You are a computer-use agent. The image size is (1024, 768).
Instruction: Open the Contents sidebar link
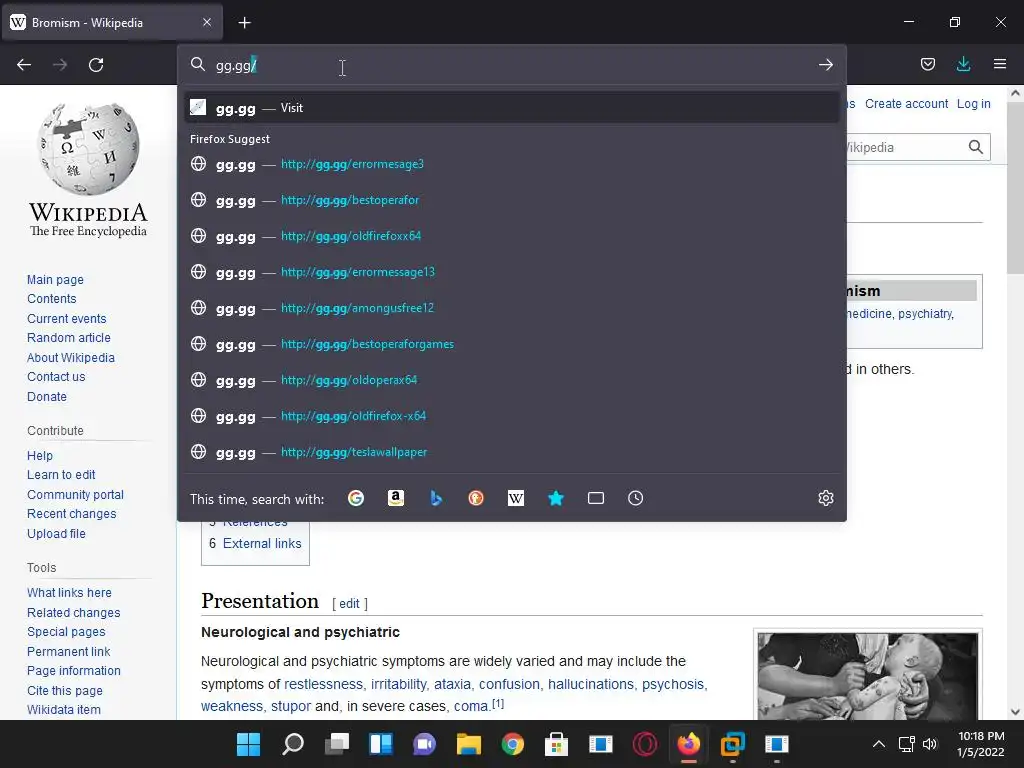(x=52, y=298)
